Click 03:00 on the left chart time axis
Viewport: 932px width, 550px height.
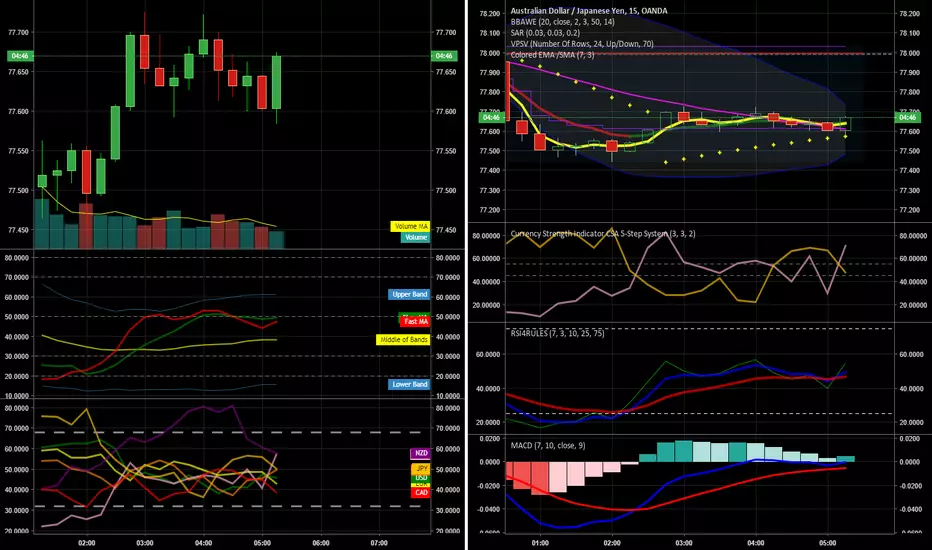click(145, 543)
